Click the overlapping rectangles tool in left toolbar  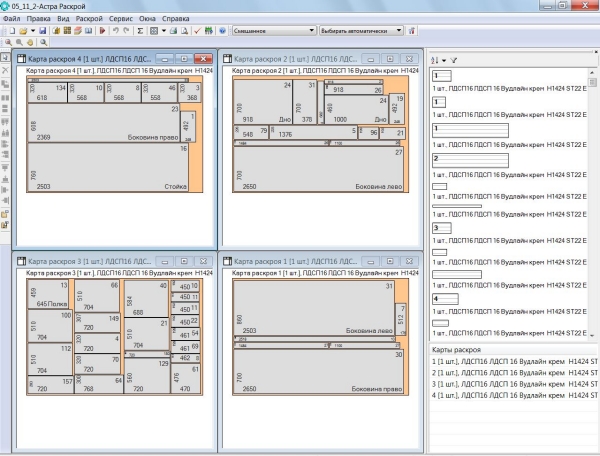coord(5,84)
